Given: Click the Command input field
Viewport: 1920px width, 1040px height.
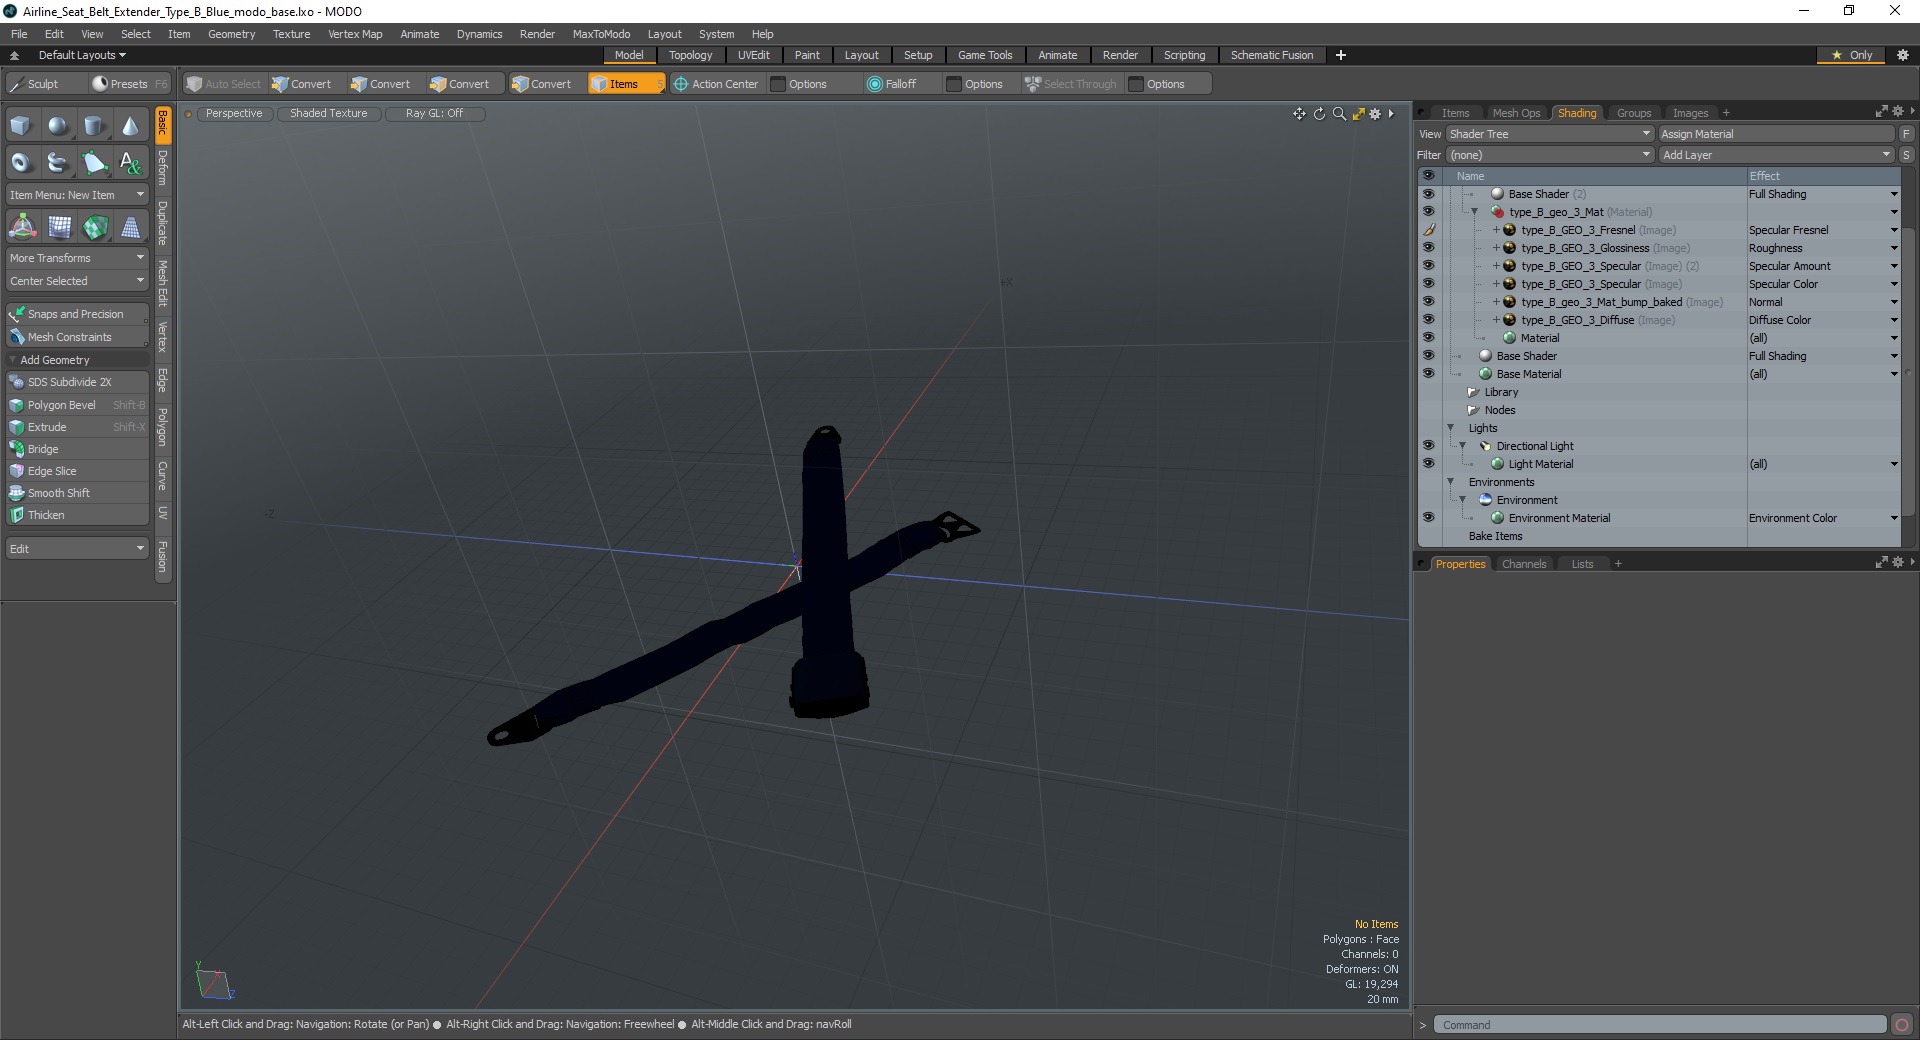Looking at the screenshot, I should click(1660, 1025).
